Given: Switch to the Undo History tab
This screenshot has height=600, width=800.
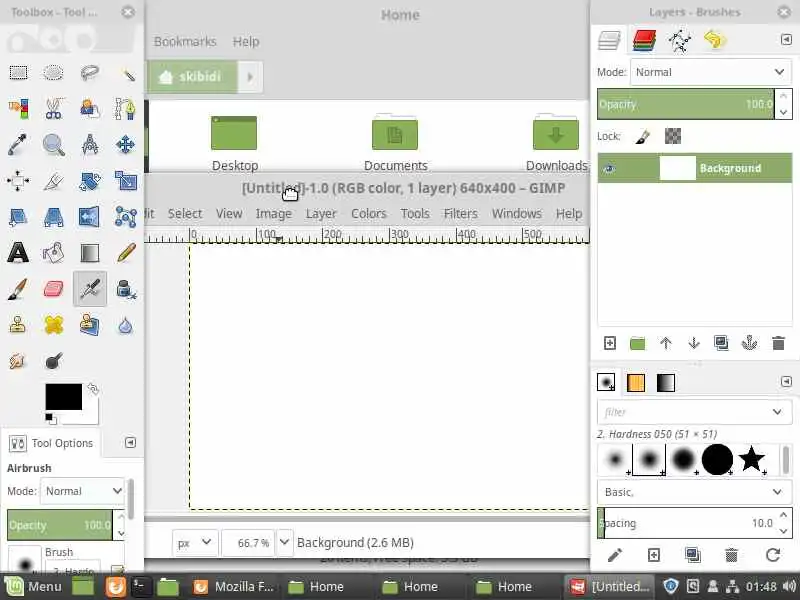Looking at the screenshot, I should coord(715,40).
